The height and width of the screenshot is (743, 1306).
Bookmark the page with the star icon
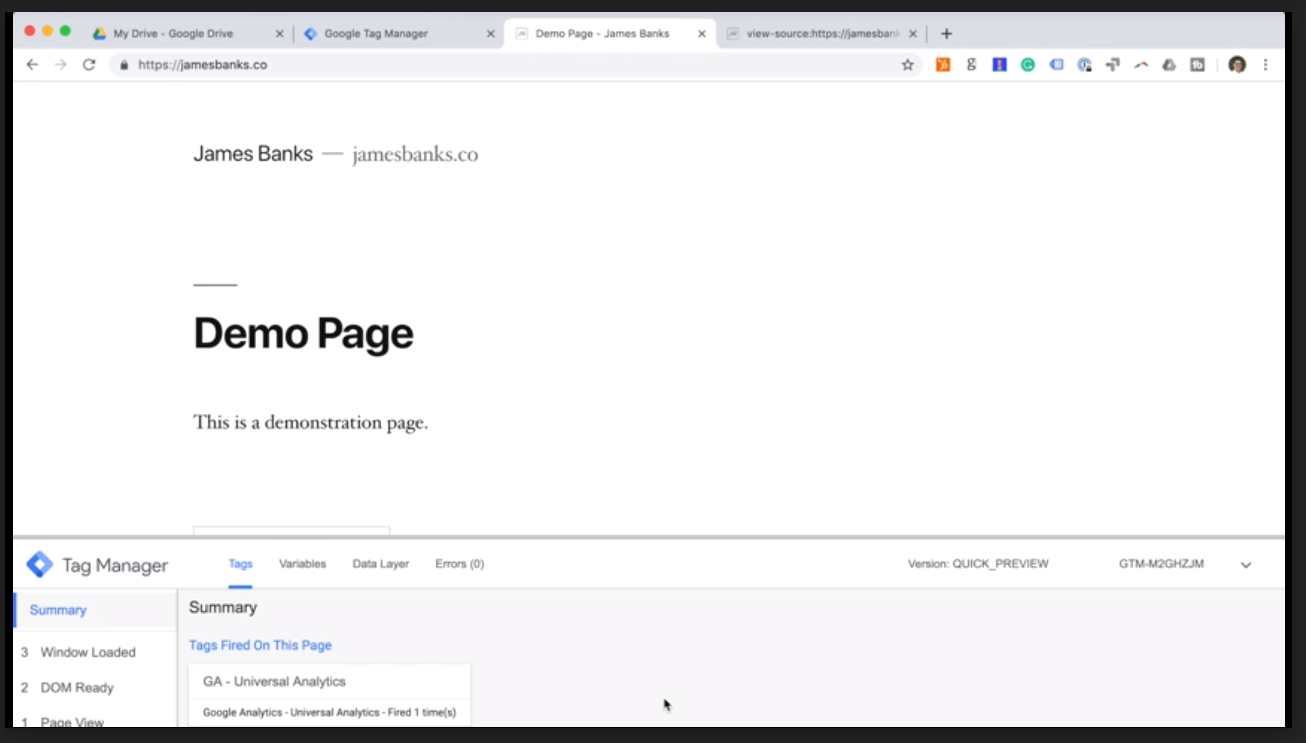point(908,63)
